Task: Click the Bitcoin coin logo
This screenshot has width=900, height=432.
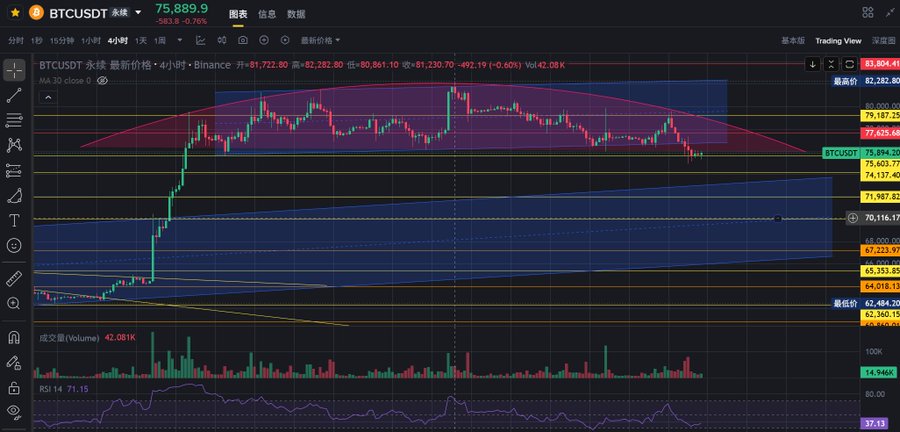Action: coord(36,12)
